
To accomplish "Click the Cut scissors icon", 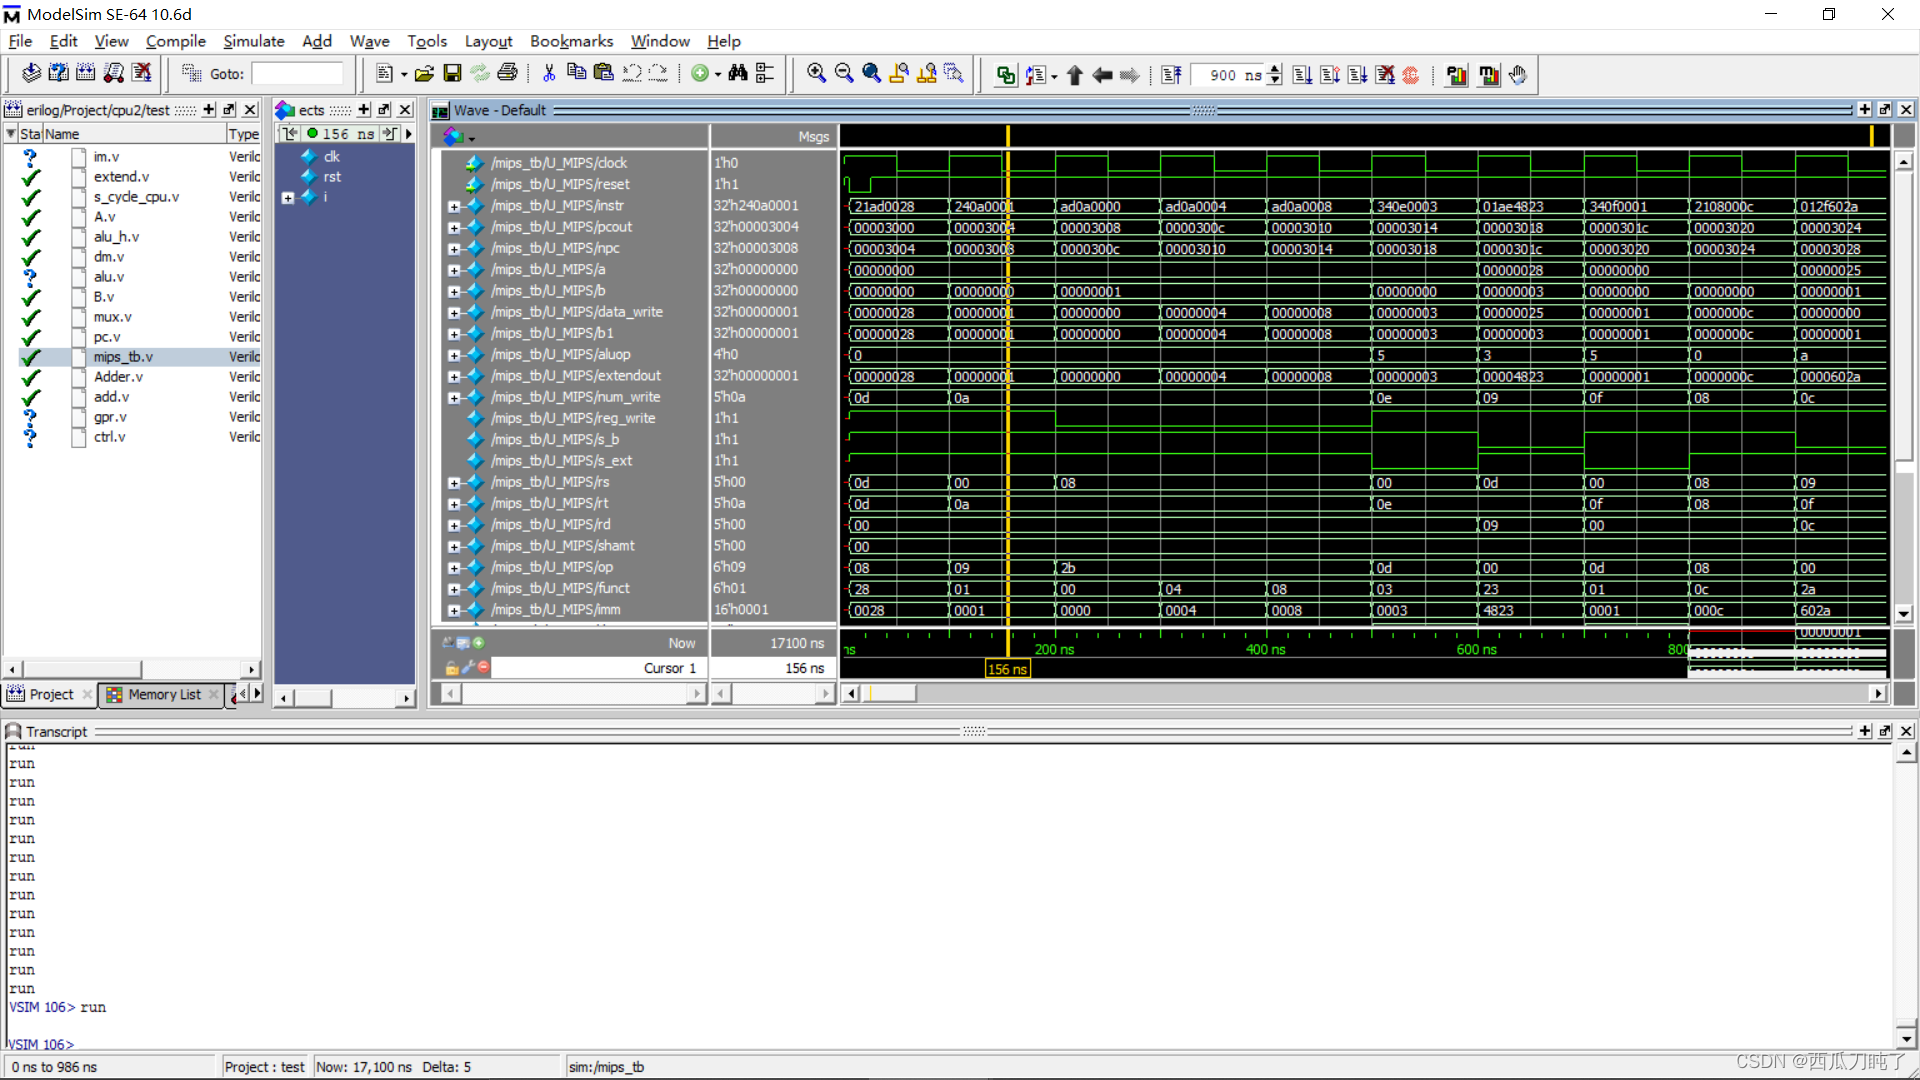I will [x=548, y=73].
